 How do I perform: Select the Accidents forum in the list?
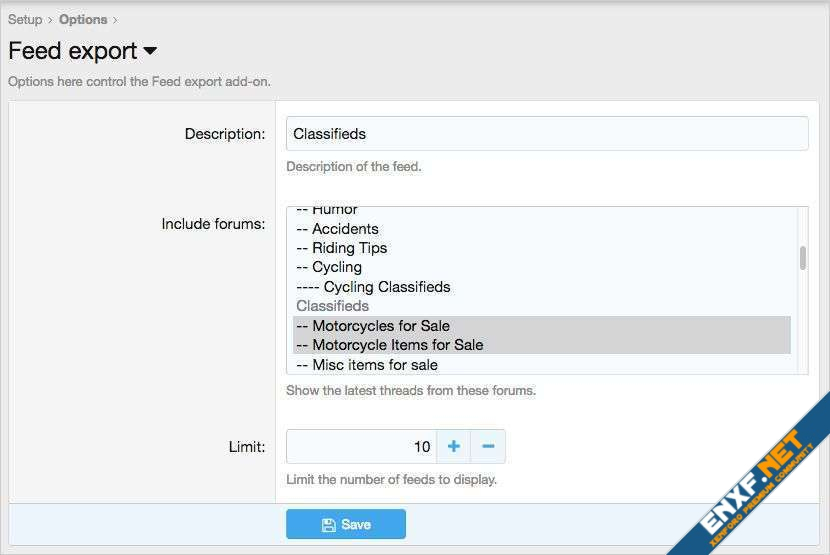point(345,229)
